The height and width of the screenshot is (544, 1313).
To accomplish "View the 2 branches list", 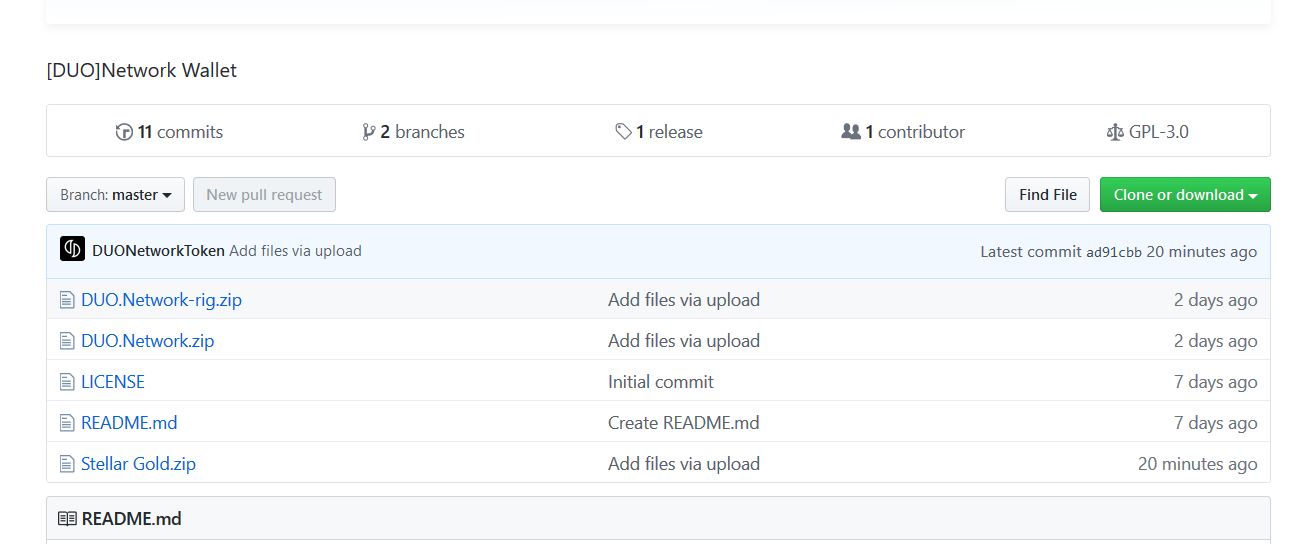I will [413, 131].
